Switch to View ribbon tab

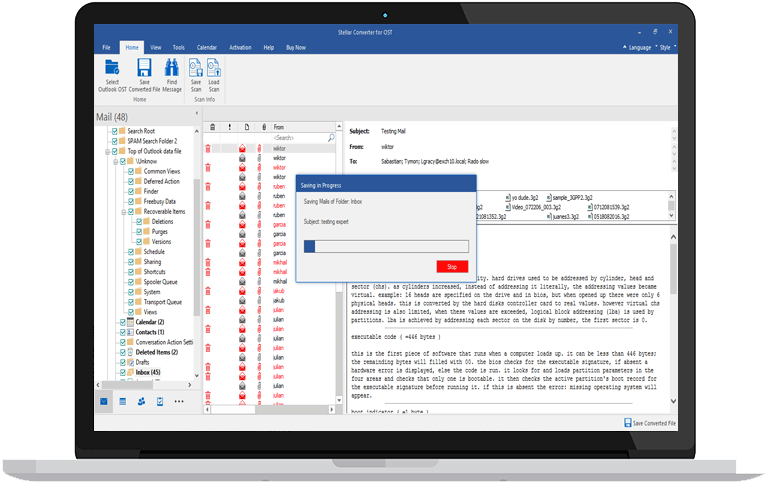(x=156, y=48)
